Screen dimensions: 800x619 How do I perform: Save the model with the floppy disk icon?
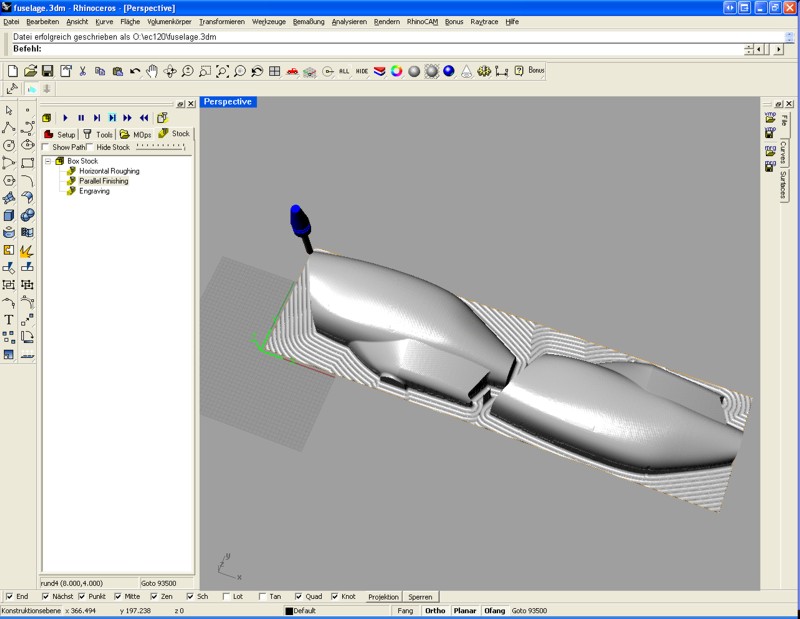tap(47, 71)
